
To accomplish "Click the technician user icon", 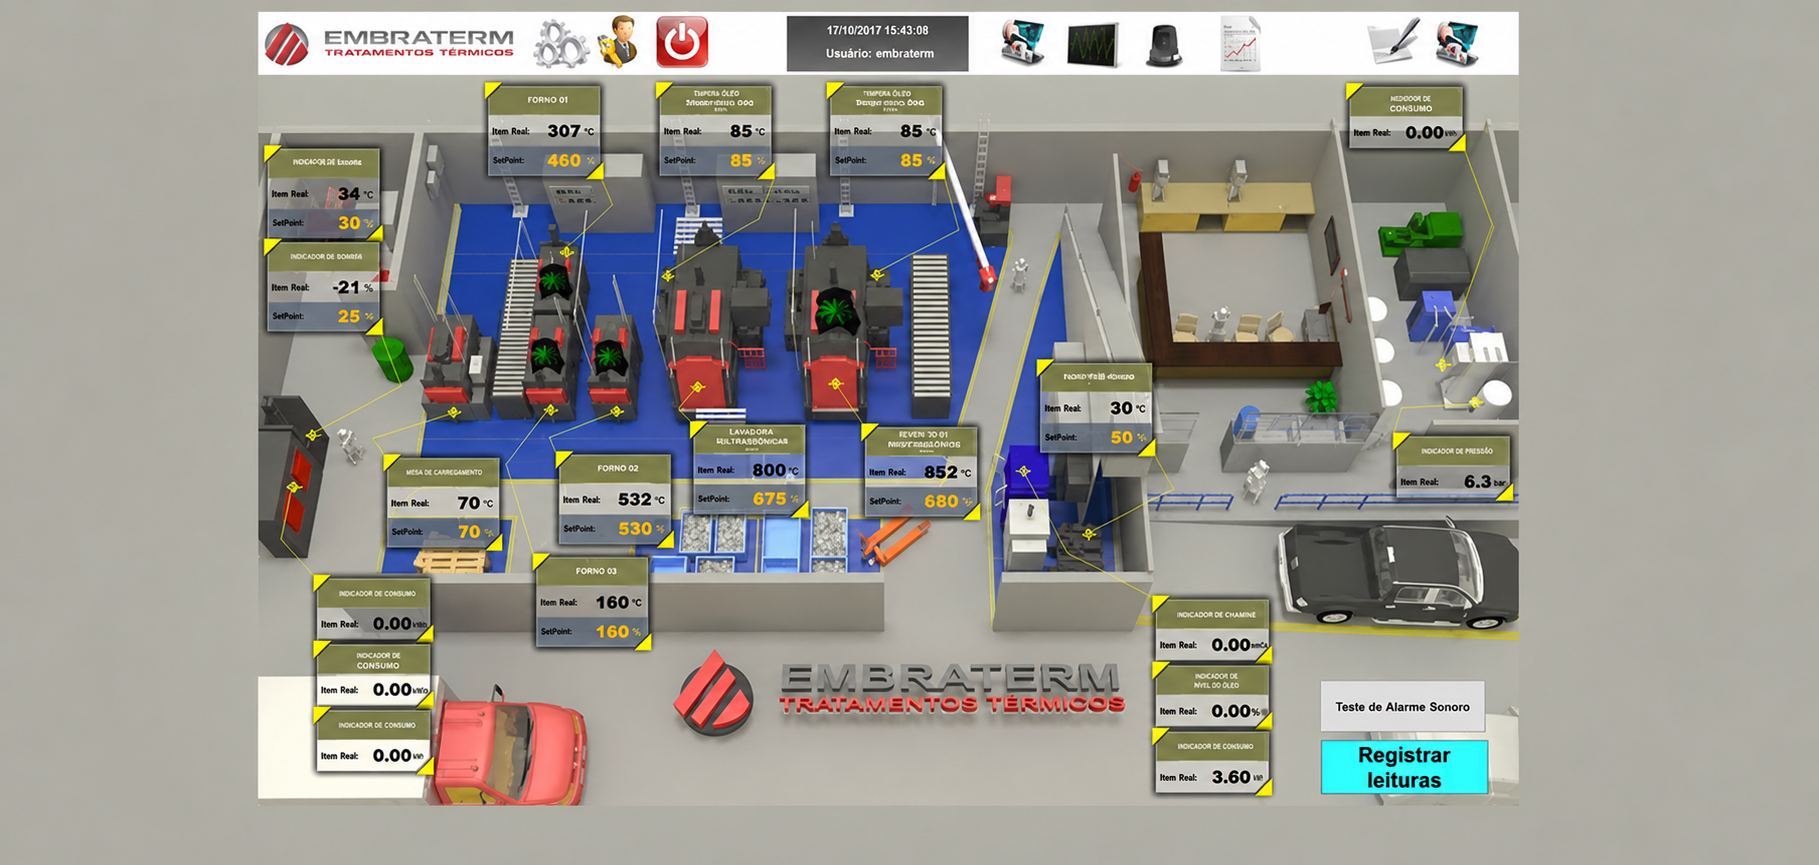I will [x=620, y=42].
